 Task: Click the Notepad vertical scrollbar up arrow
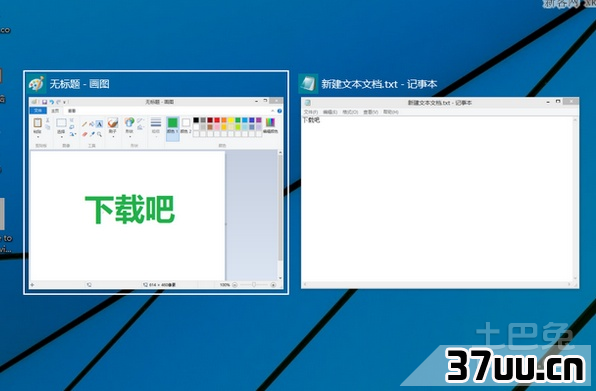coord(575,120)
